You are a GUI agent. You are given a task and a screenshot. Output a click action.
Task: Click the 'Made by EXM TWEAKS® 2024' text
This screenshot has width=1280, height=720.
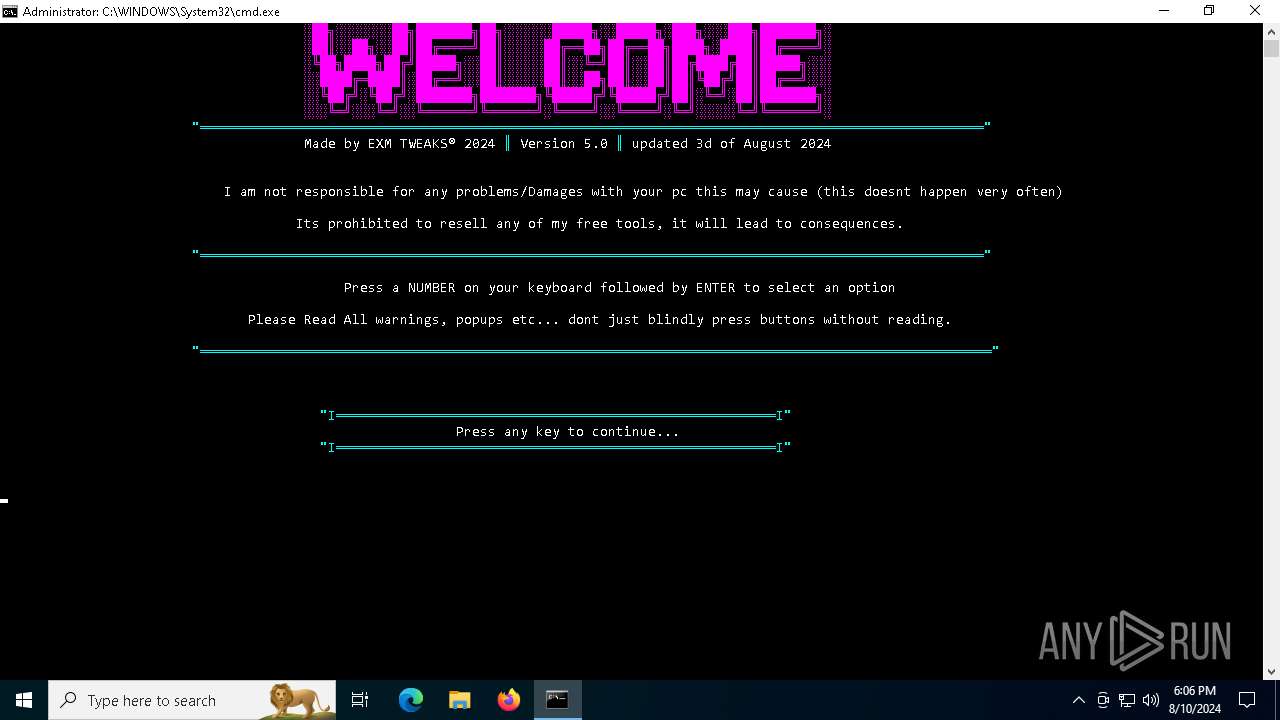point(399,143)
